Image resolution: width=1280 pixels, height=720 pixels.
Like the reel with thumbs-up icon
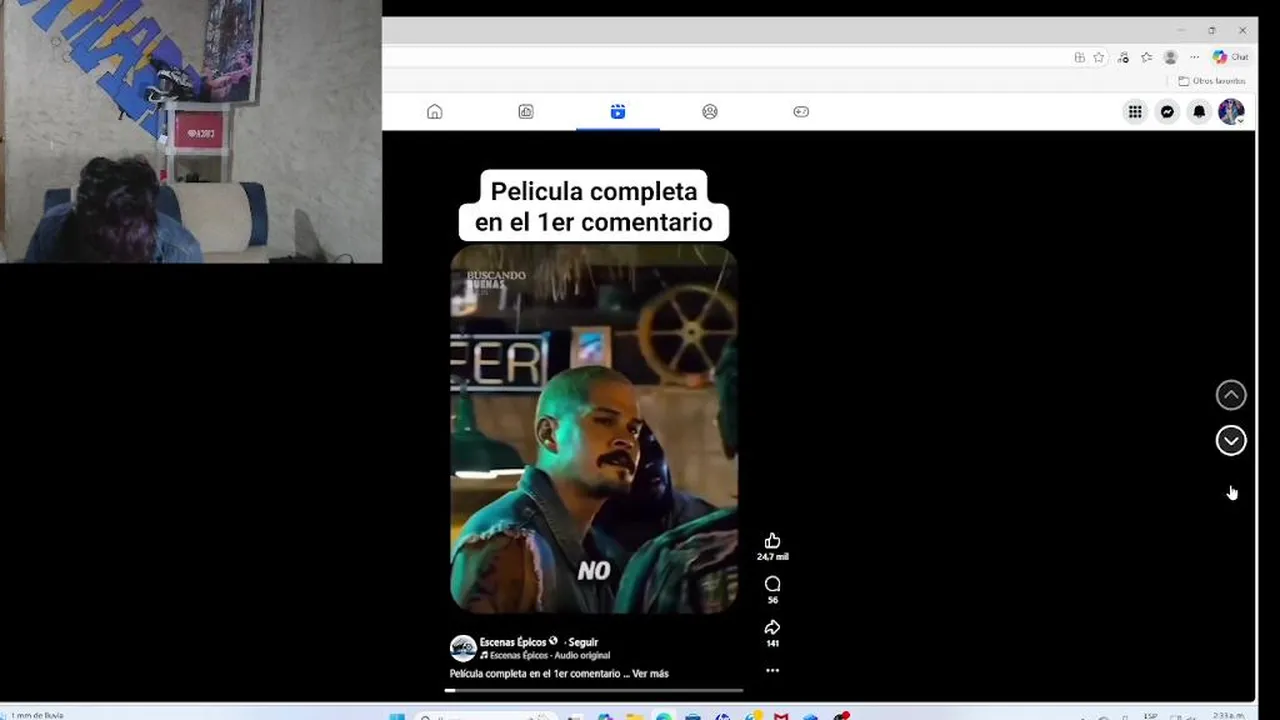772,541
